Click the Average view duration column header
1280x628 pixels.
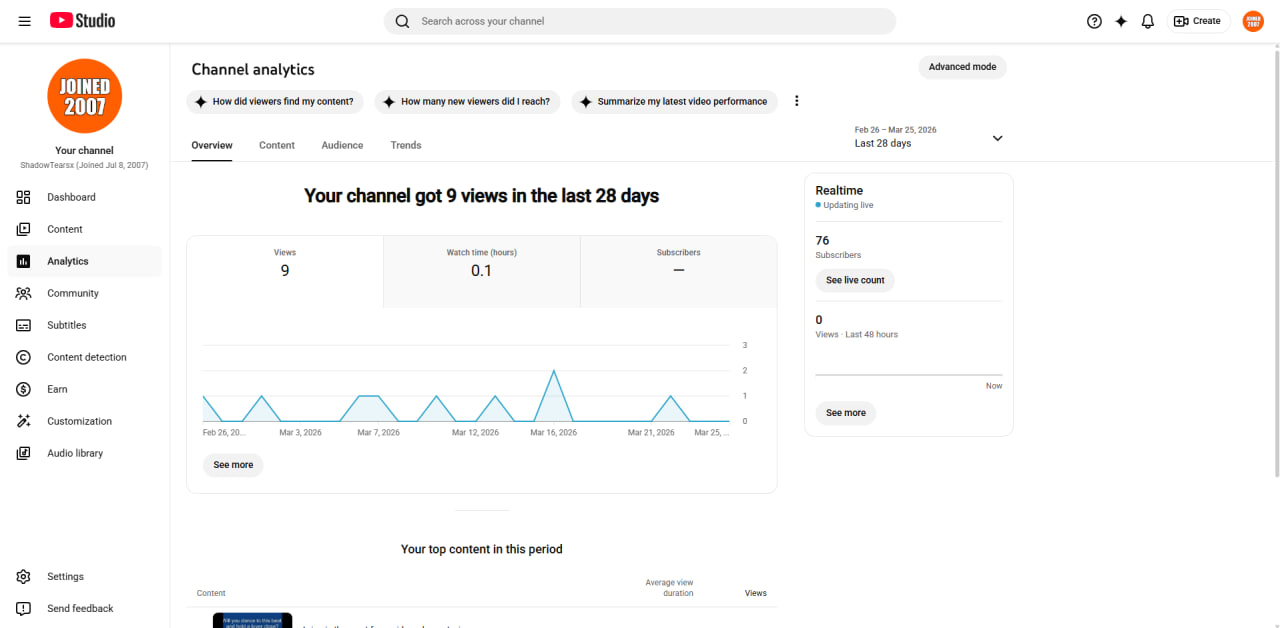click(x=669, y=588)
